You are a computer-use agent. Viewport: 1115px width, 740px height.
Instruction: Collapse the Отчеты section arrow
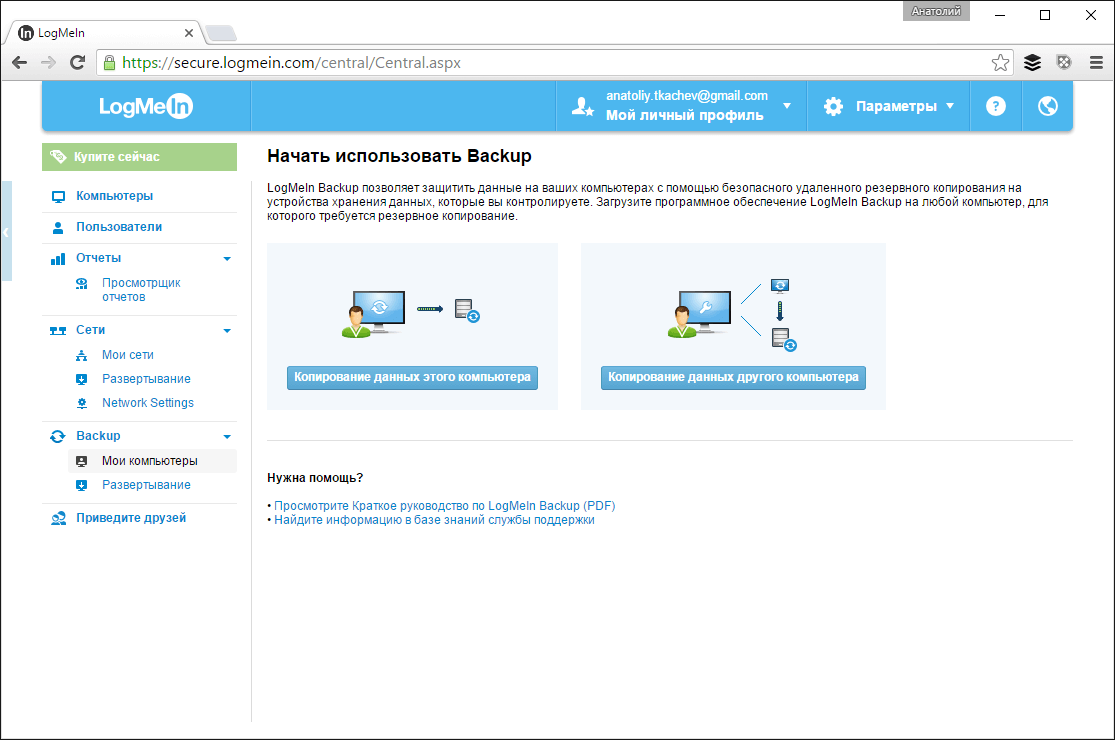[227, 259]
